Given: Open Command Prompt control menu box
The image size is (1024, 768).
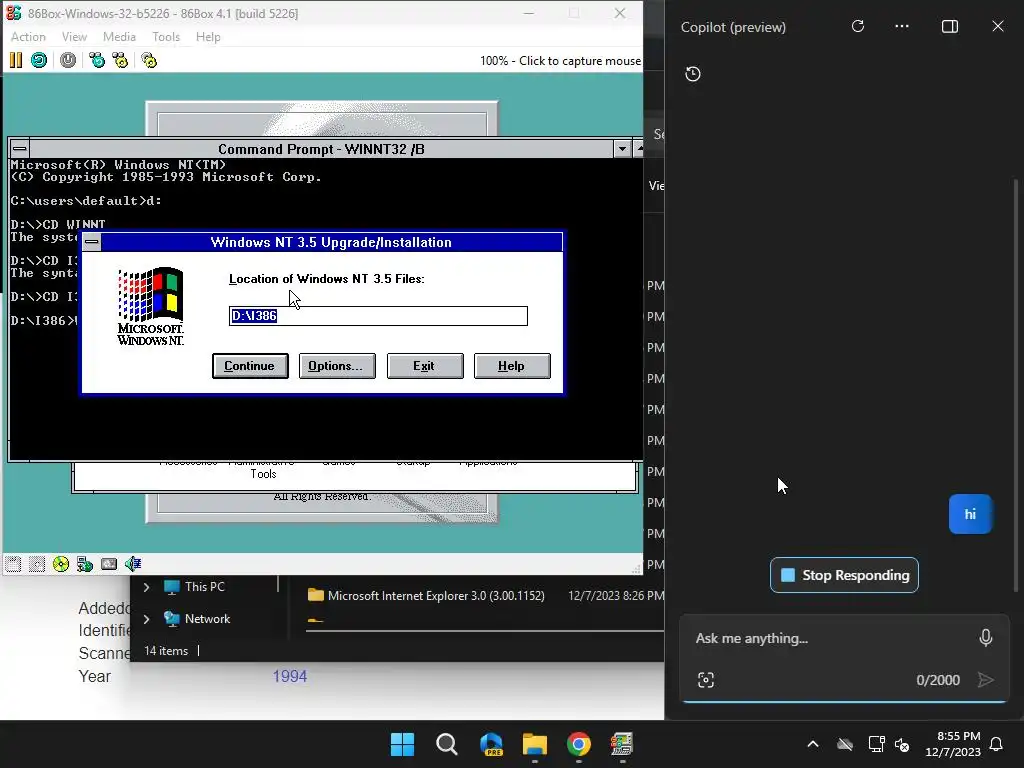Looking at the screenshot, I should 20,149.
